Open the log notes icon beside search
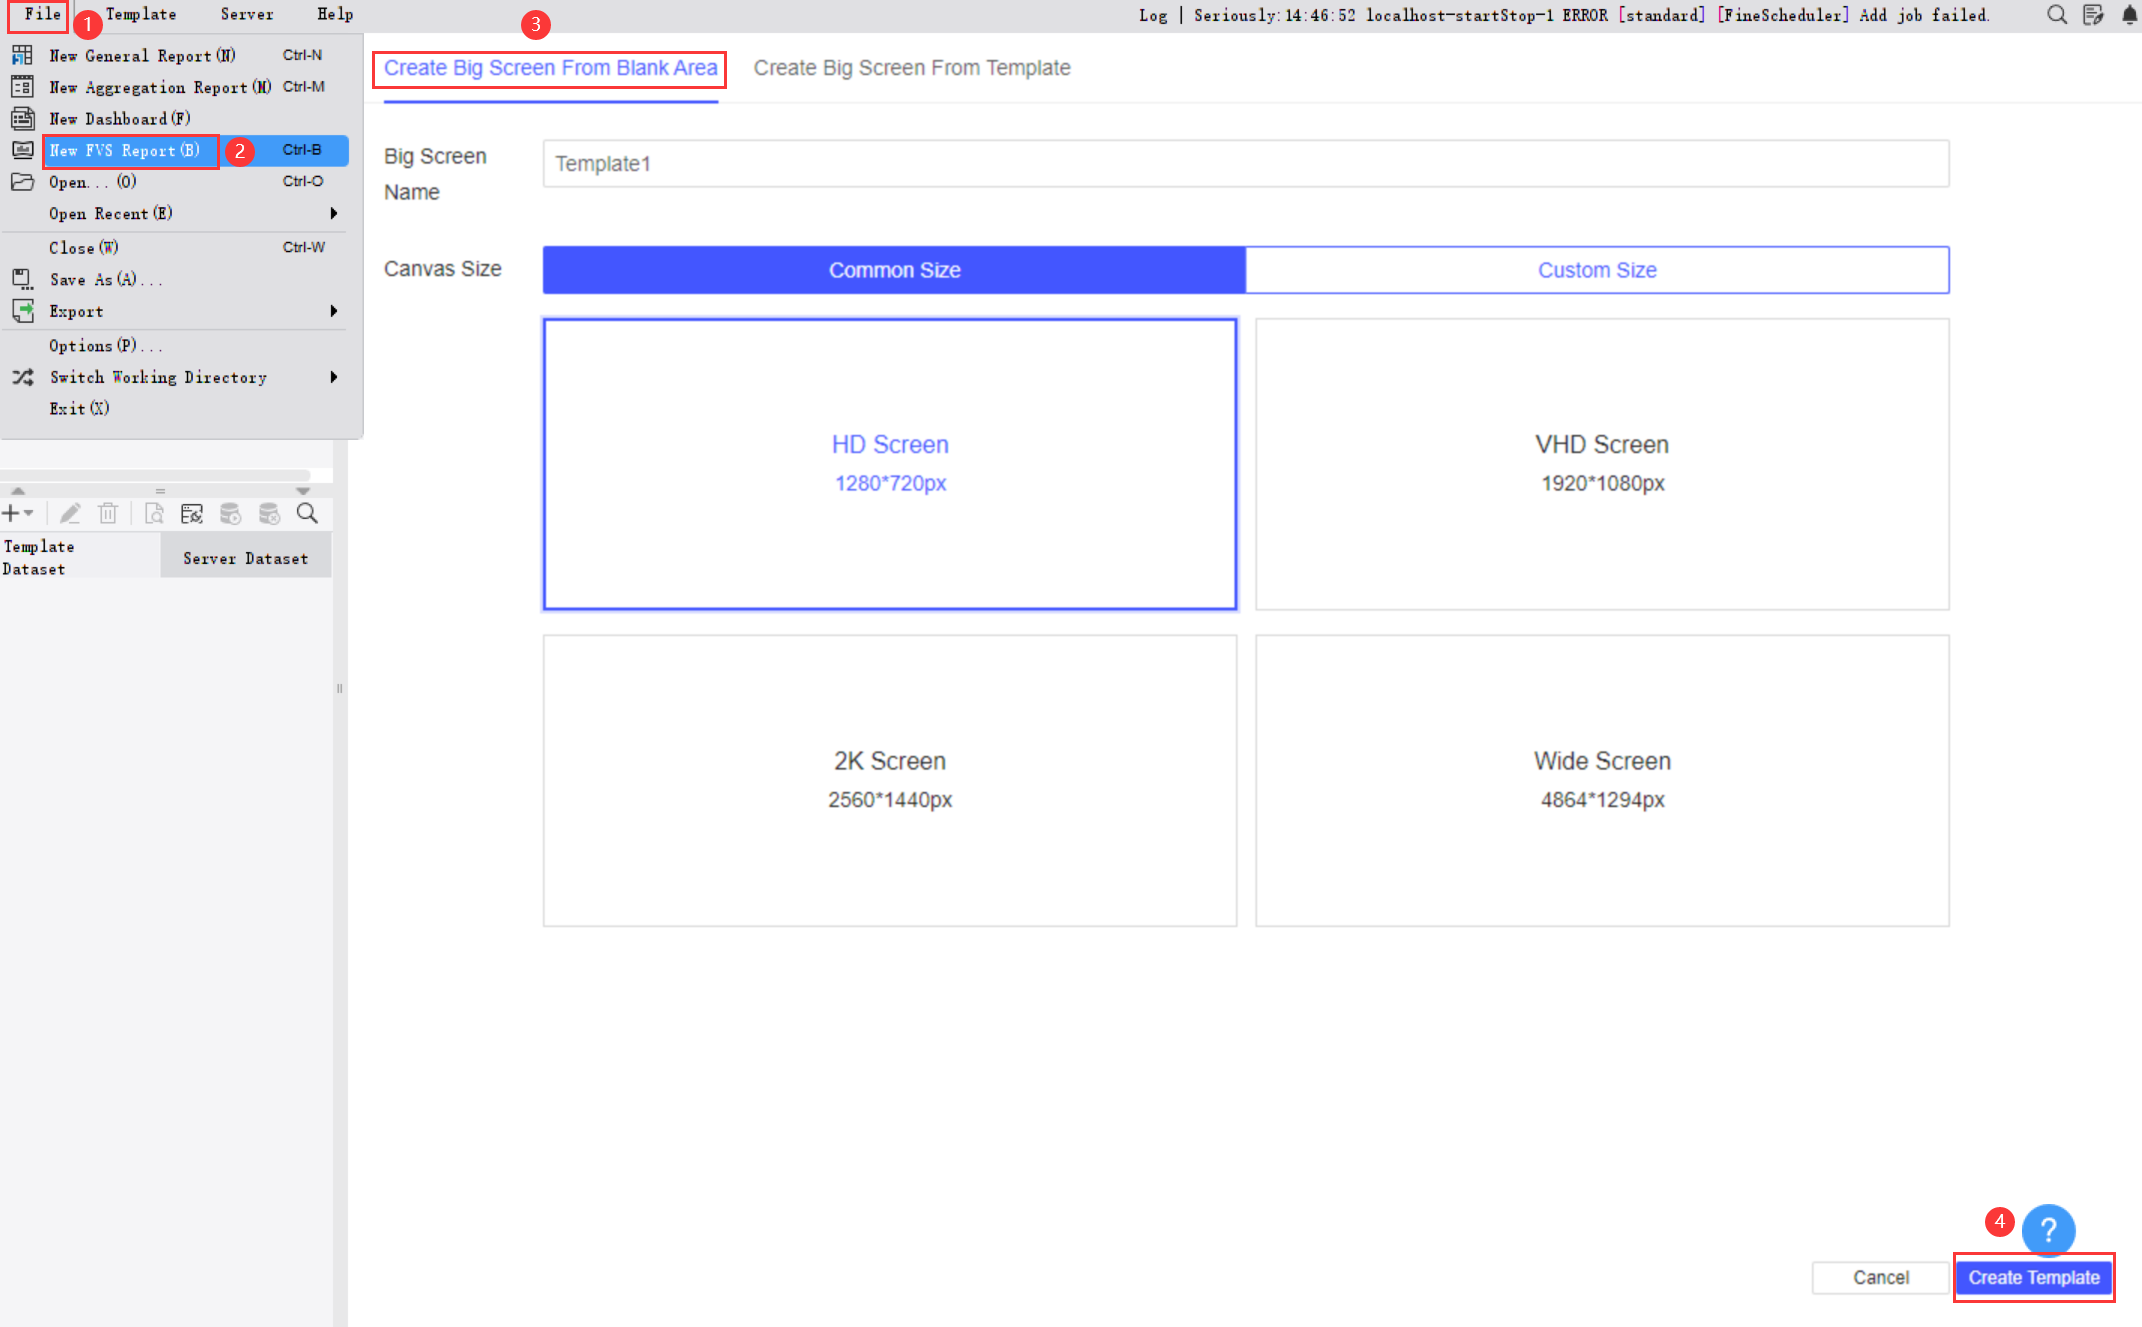Screen dimensions: 2142x1327 [x=2093, y=15]
